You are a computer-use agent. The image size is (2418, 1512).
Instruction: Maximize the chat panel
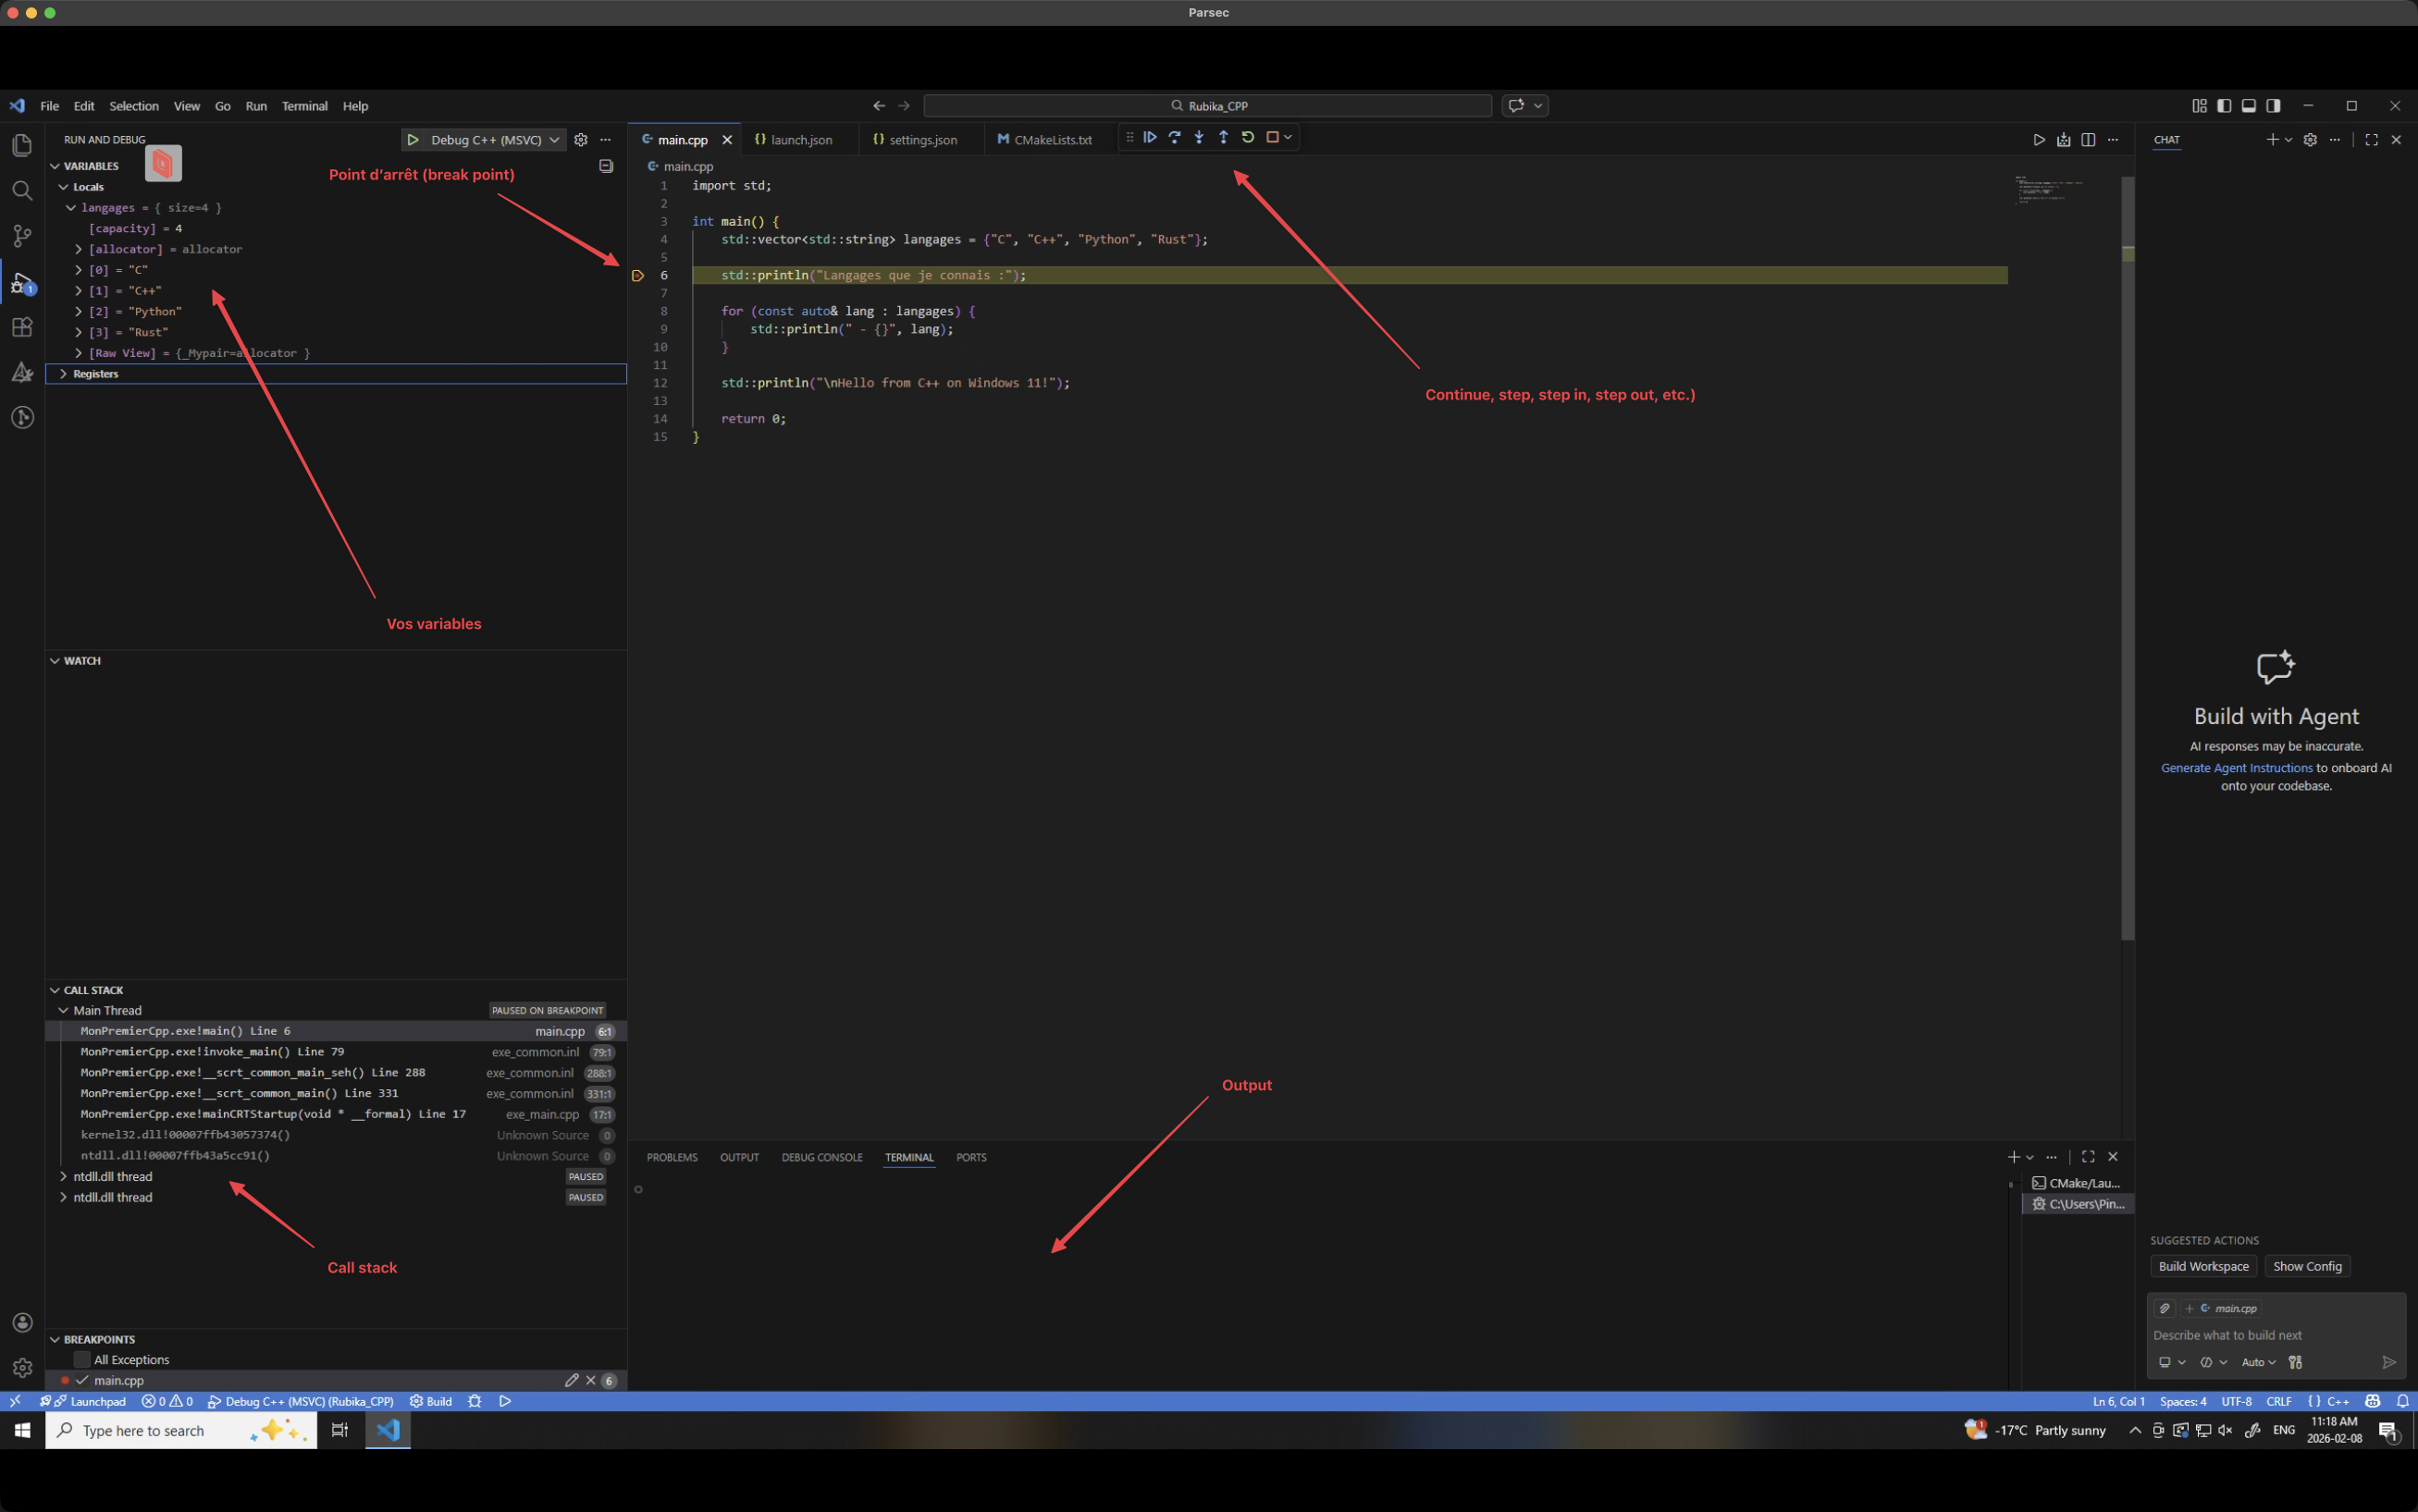tap(2371, 140)
